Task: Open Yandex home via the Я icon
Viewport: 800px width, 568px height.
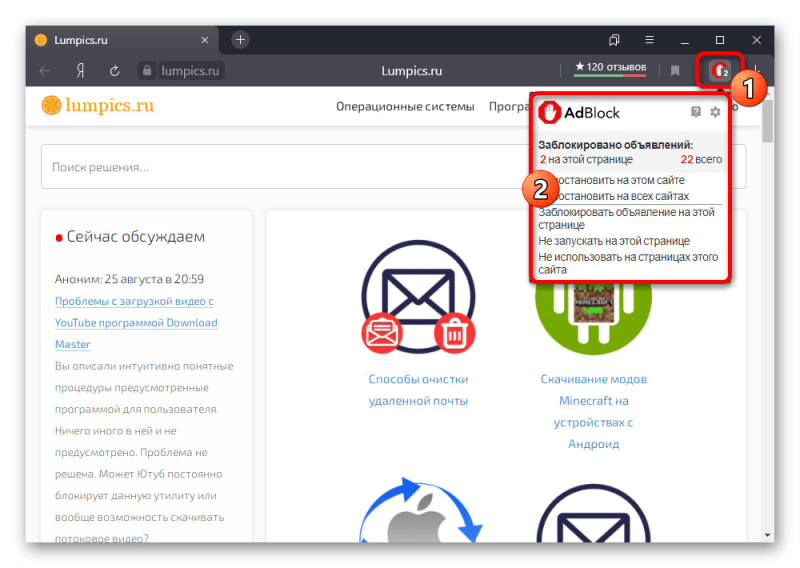Action: 80,70
